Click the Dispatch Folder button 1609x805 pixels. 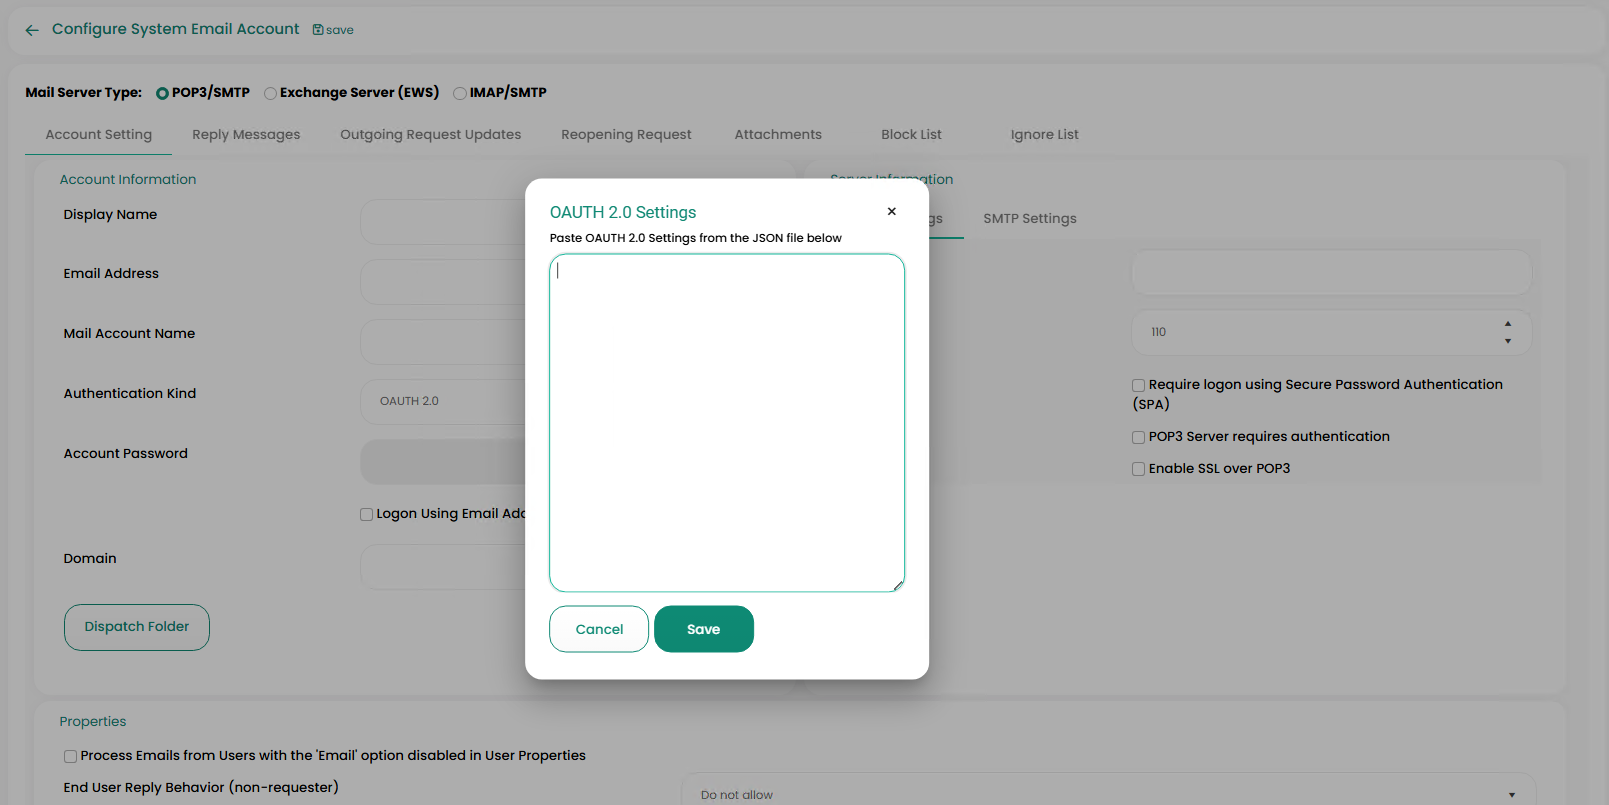tap(137, 627)
